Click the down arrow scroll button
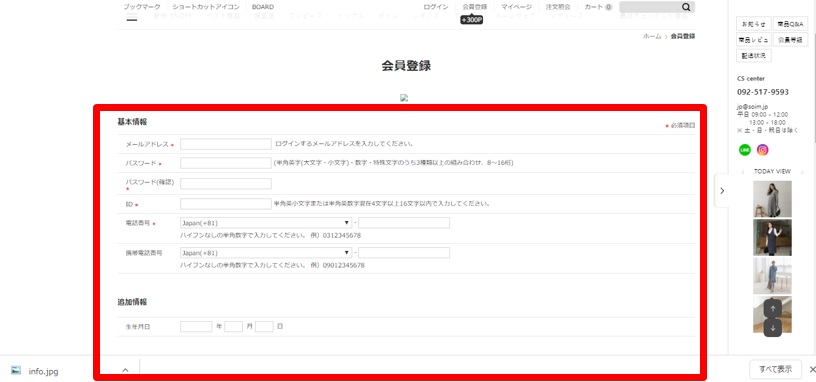 pyautogui.click(x=773, y=328)
